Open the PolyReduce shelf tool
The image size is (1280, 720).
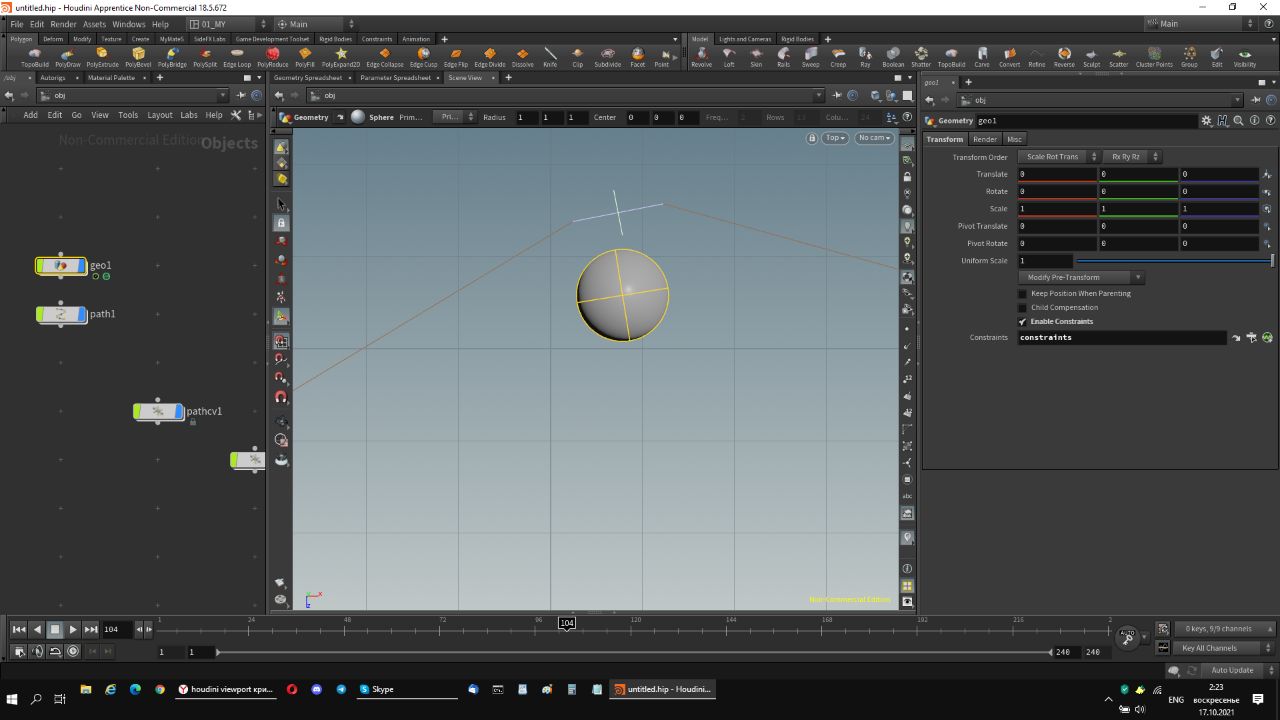click(x=272, y=55)
